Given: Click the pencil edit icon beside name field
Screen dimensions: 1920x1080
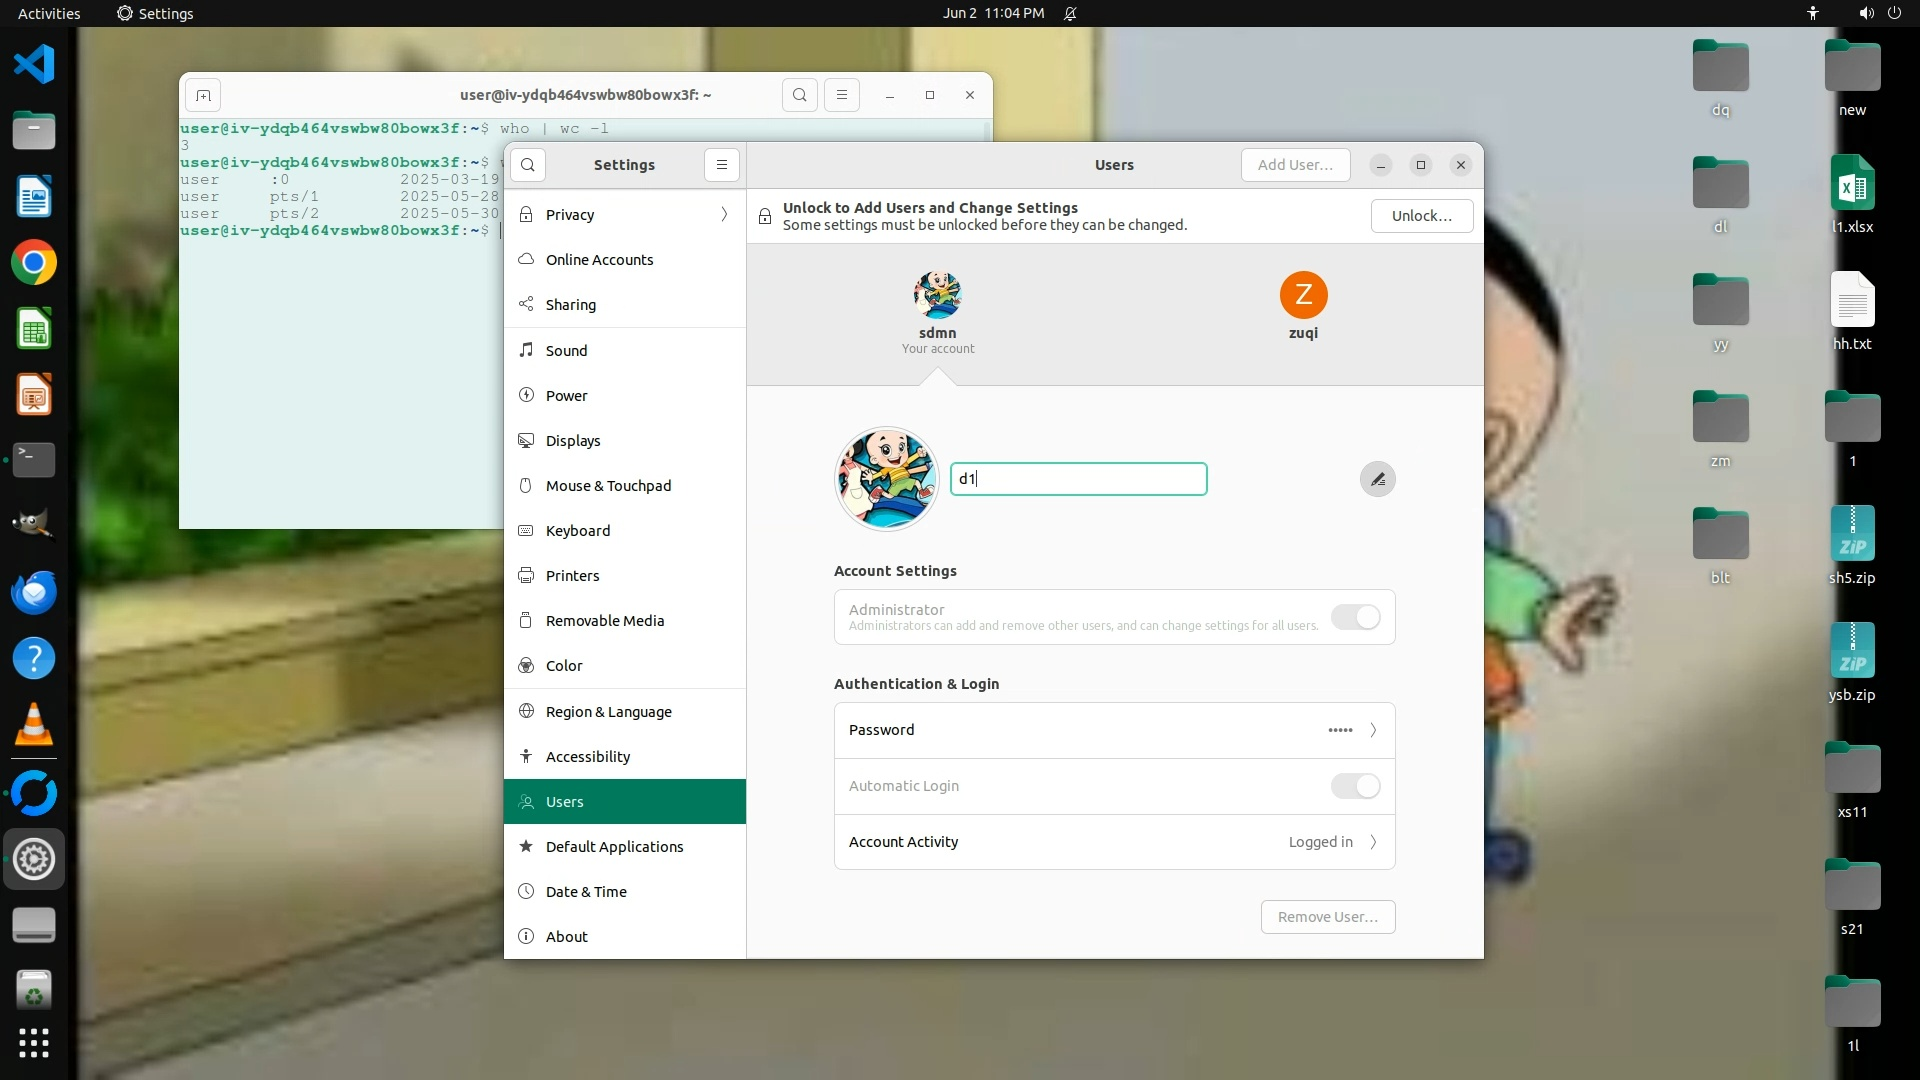Looking at the screenshot, I should (1377, 480).
